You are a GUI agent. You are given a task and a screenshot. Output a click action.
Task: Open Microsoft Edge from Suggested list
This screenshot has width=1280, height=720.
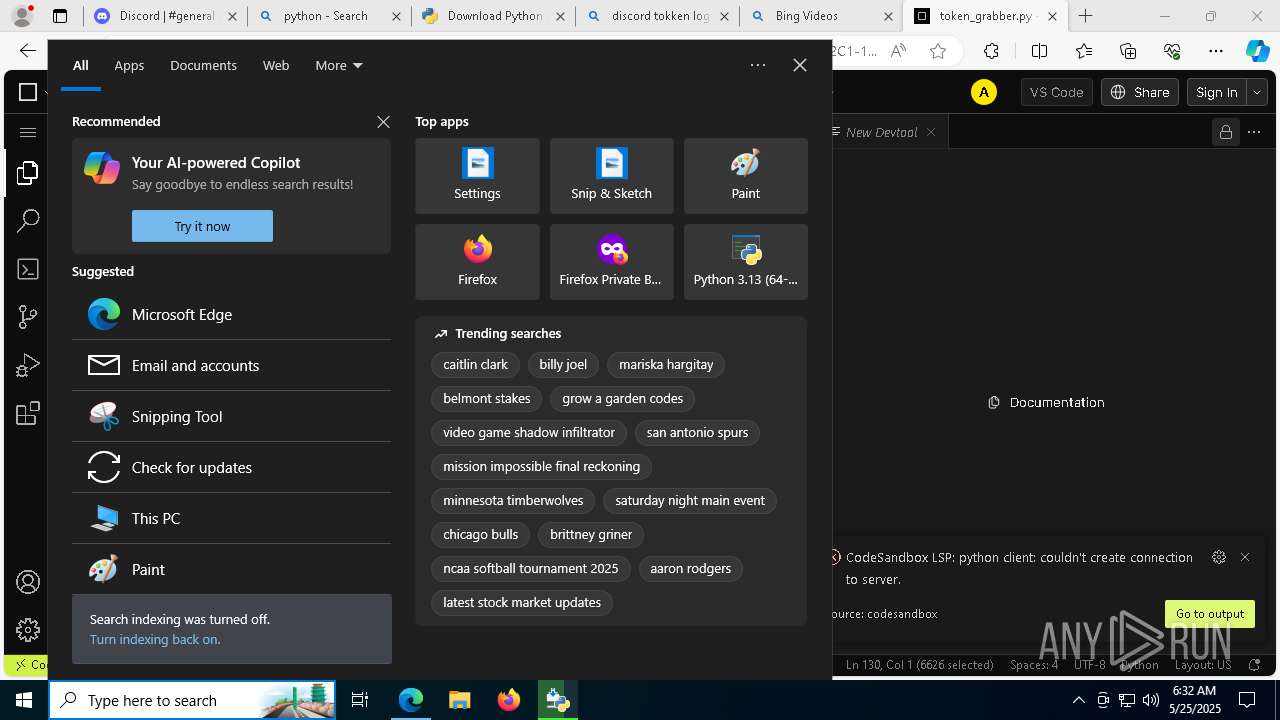tap(231, 314)
